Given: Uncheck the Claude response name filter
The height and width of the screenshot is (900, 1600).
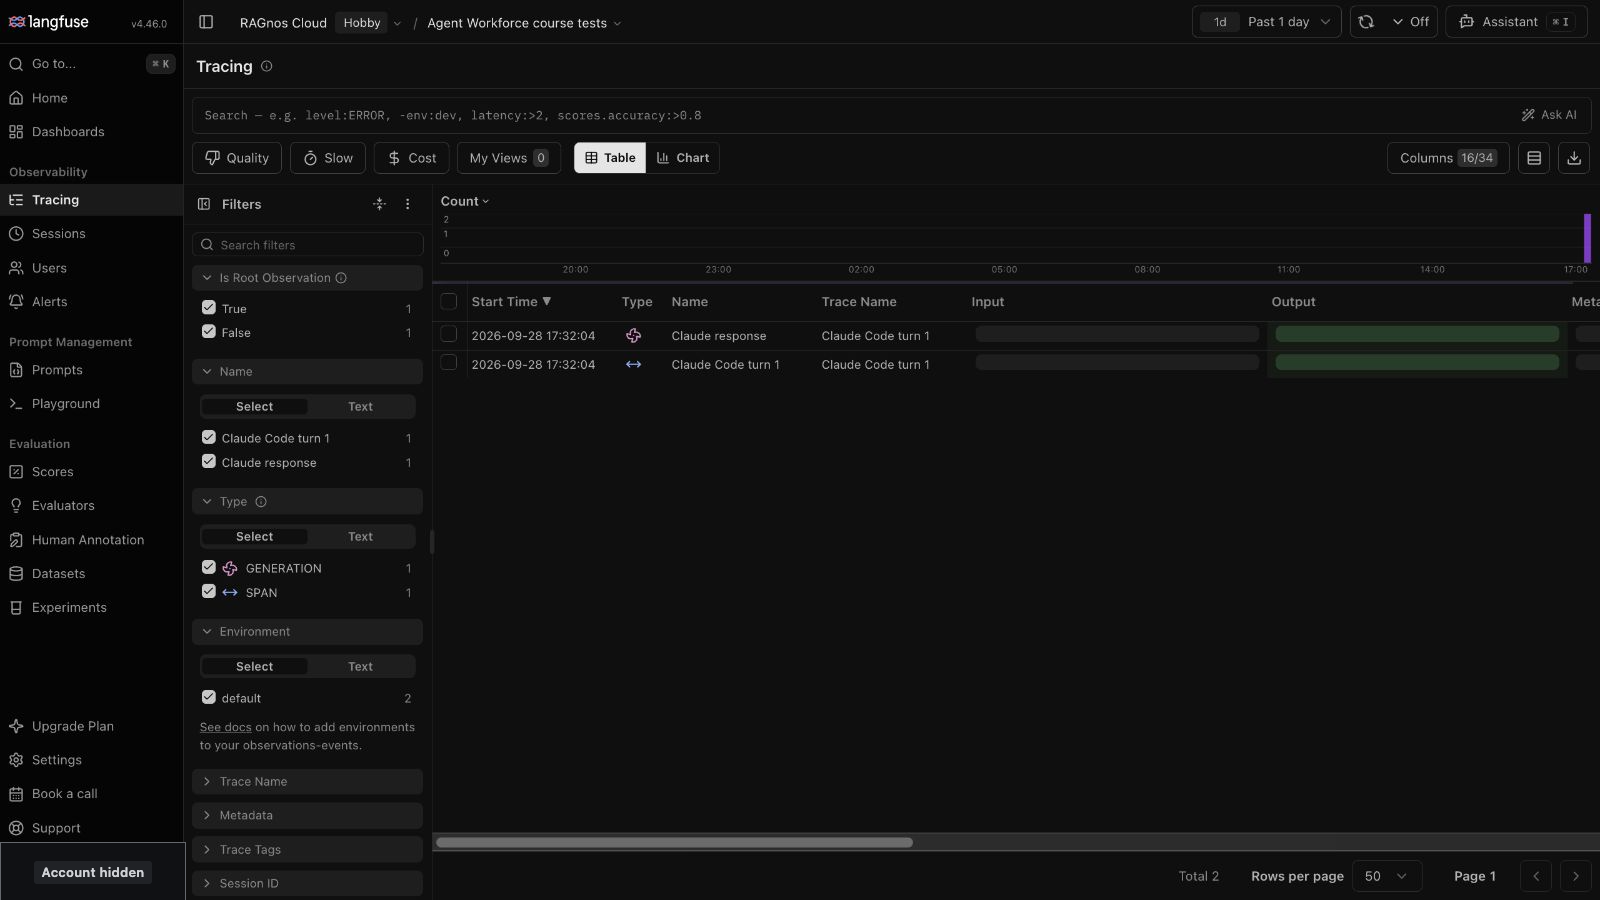Looking at the screenshot, I should click(209, 462).
